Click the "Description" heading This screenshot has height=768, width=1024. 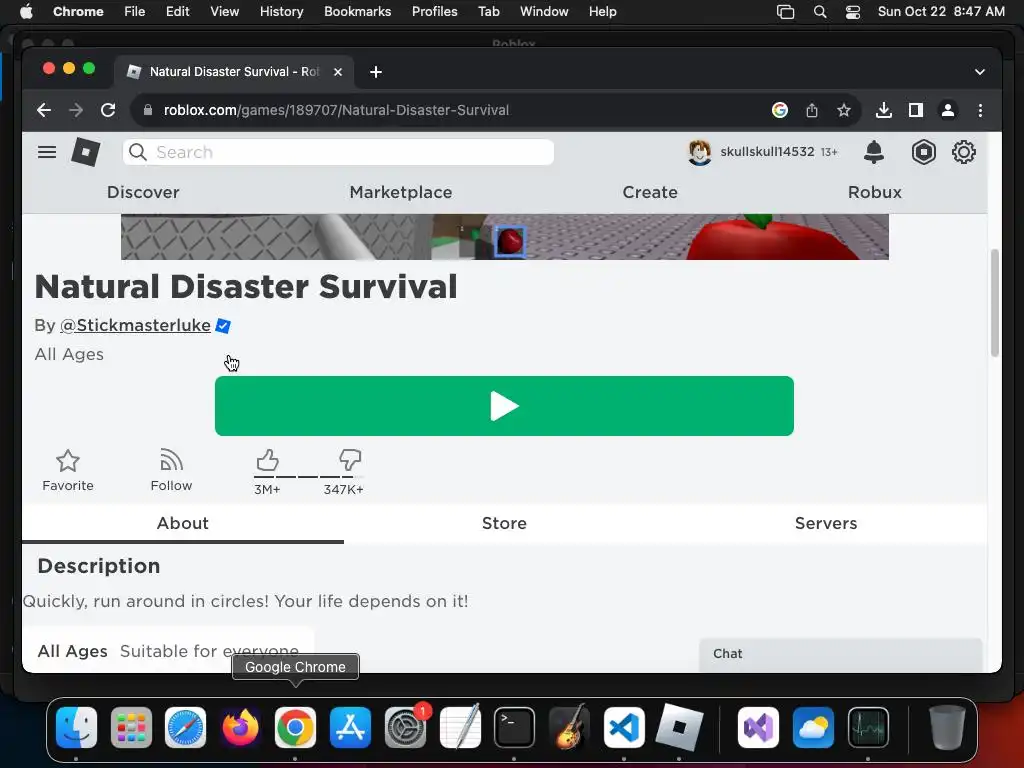[99, 566]
